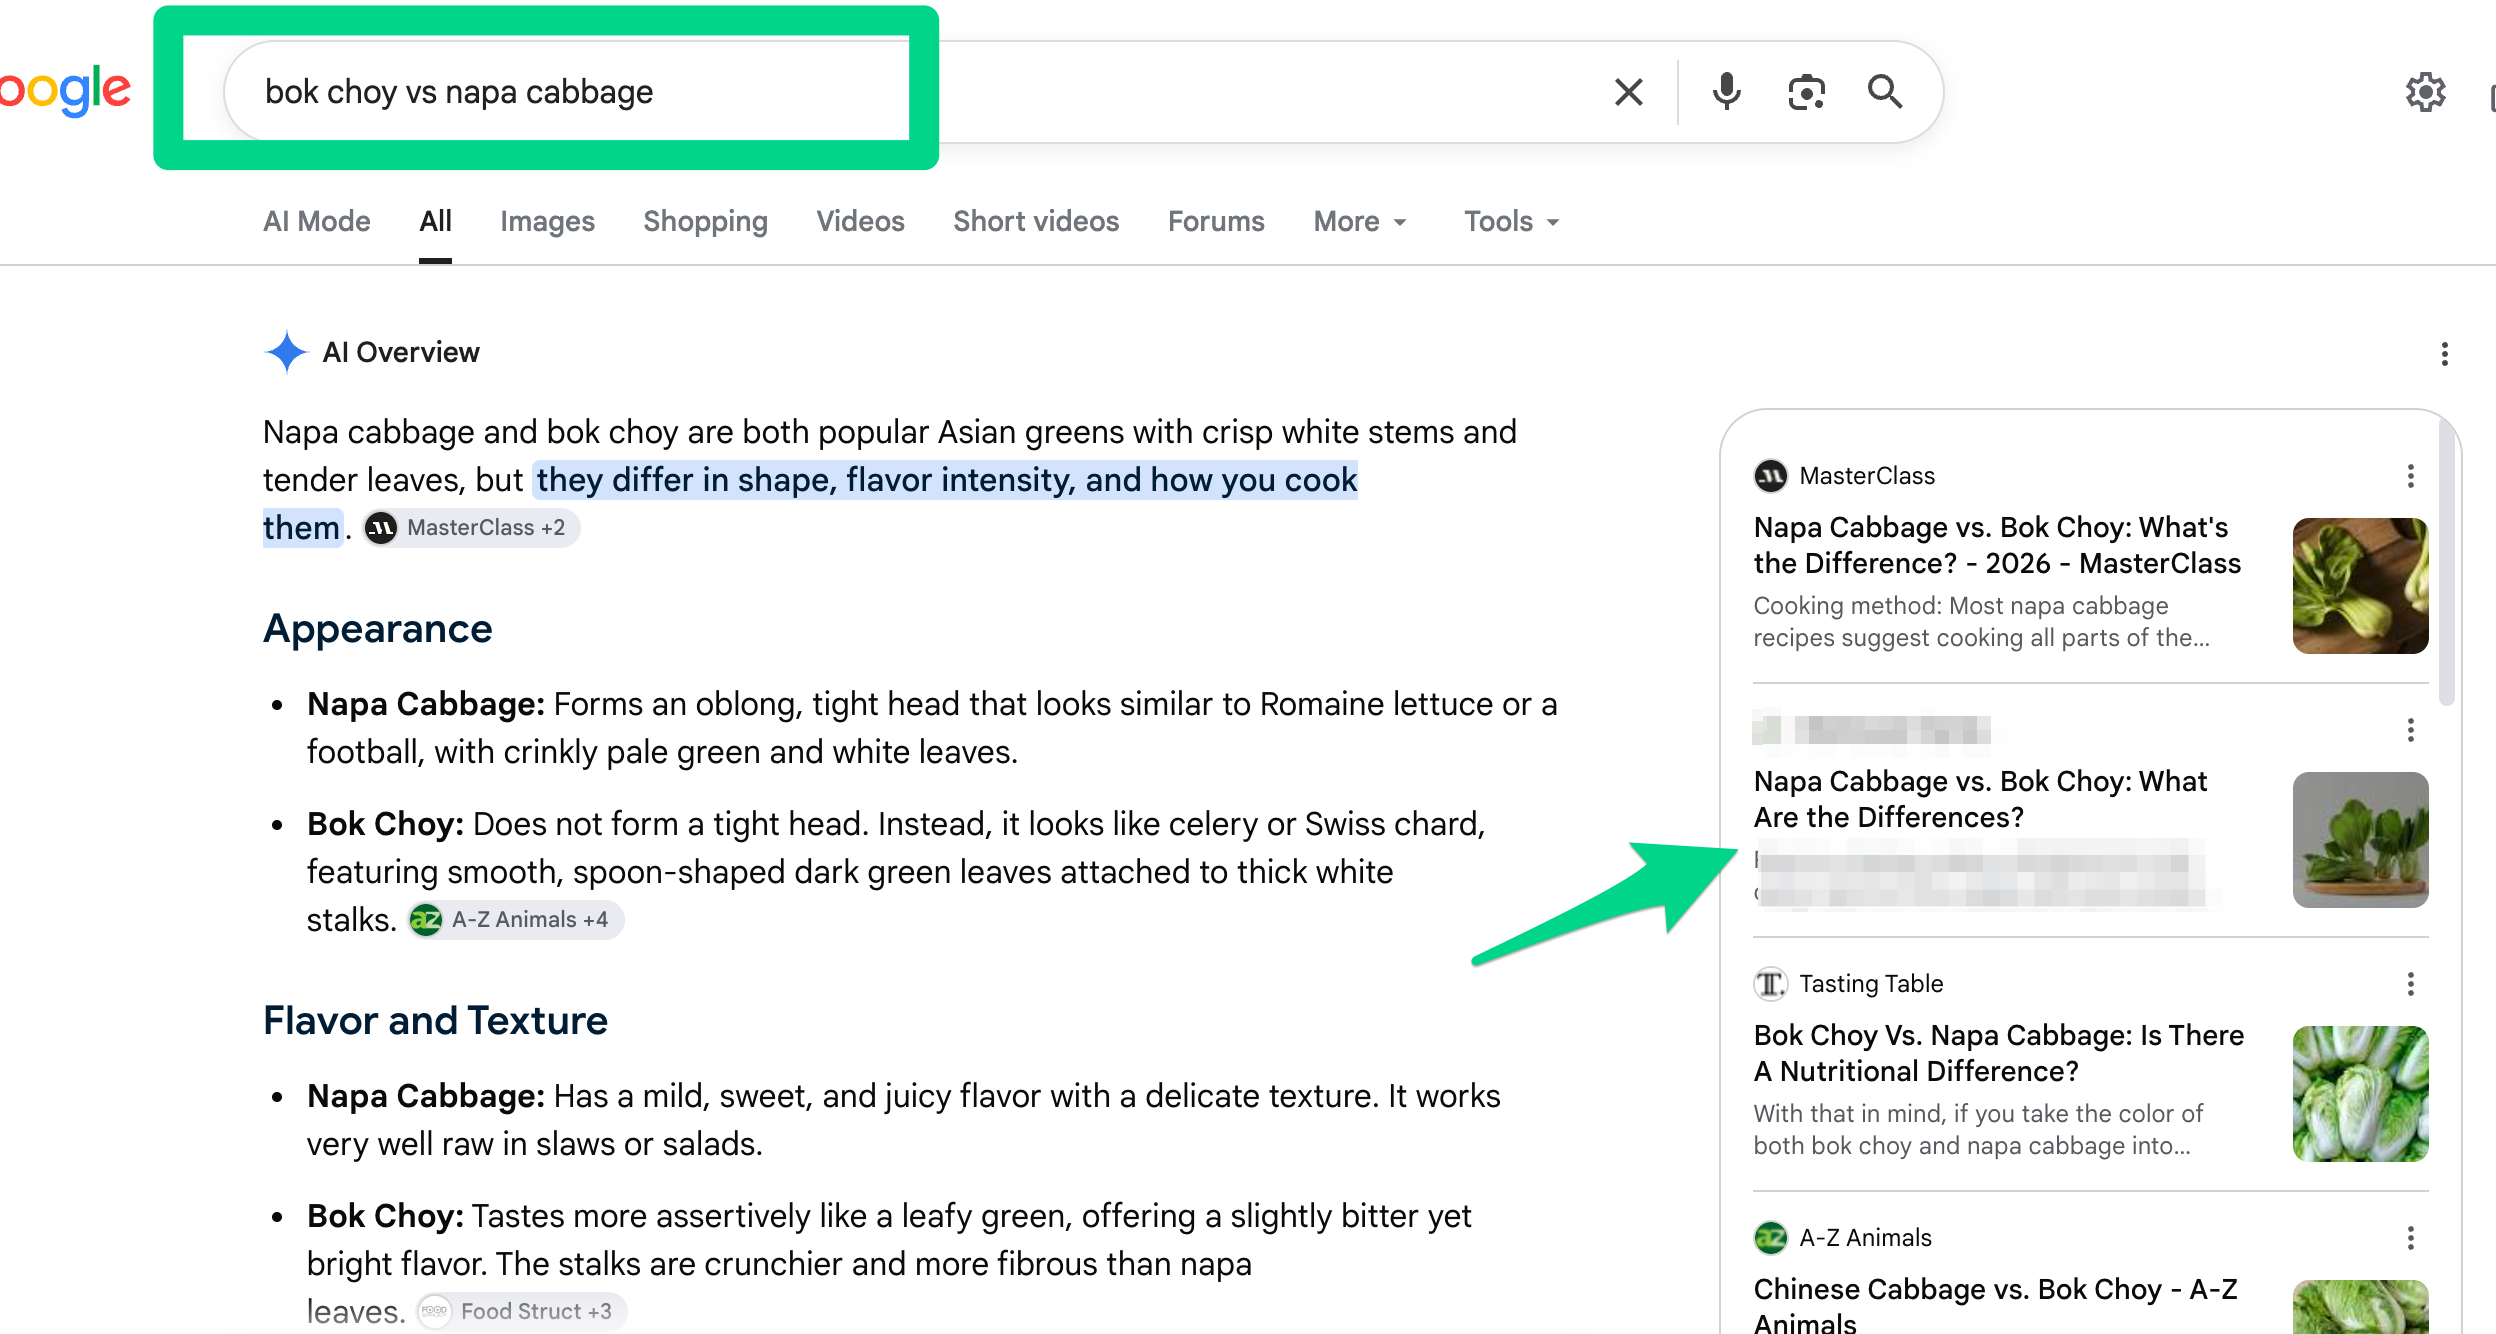The width and height of the screenshot is (2496, 1334).
Task: Select the All results tab
Action: click(x=435, y=221)
